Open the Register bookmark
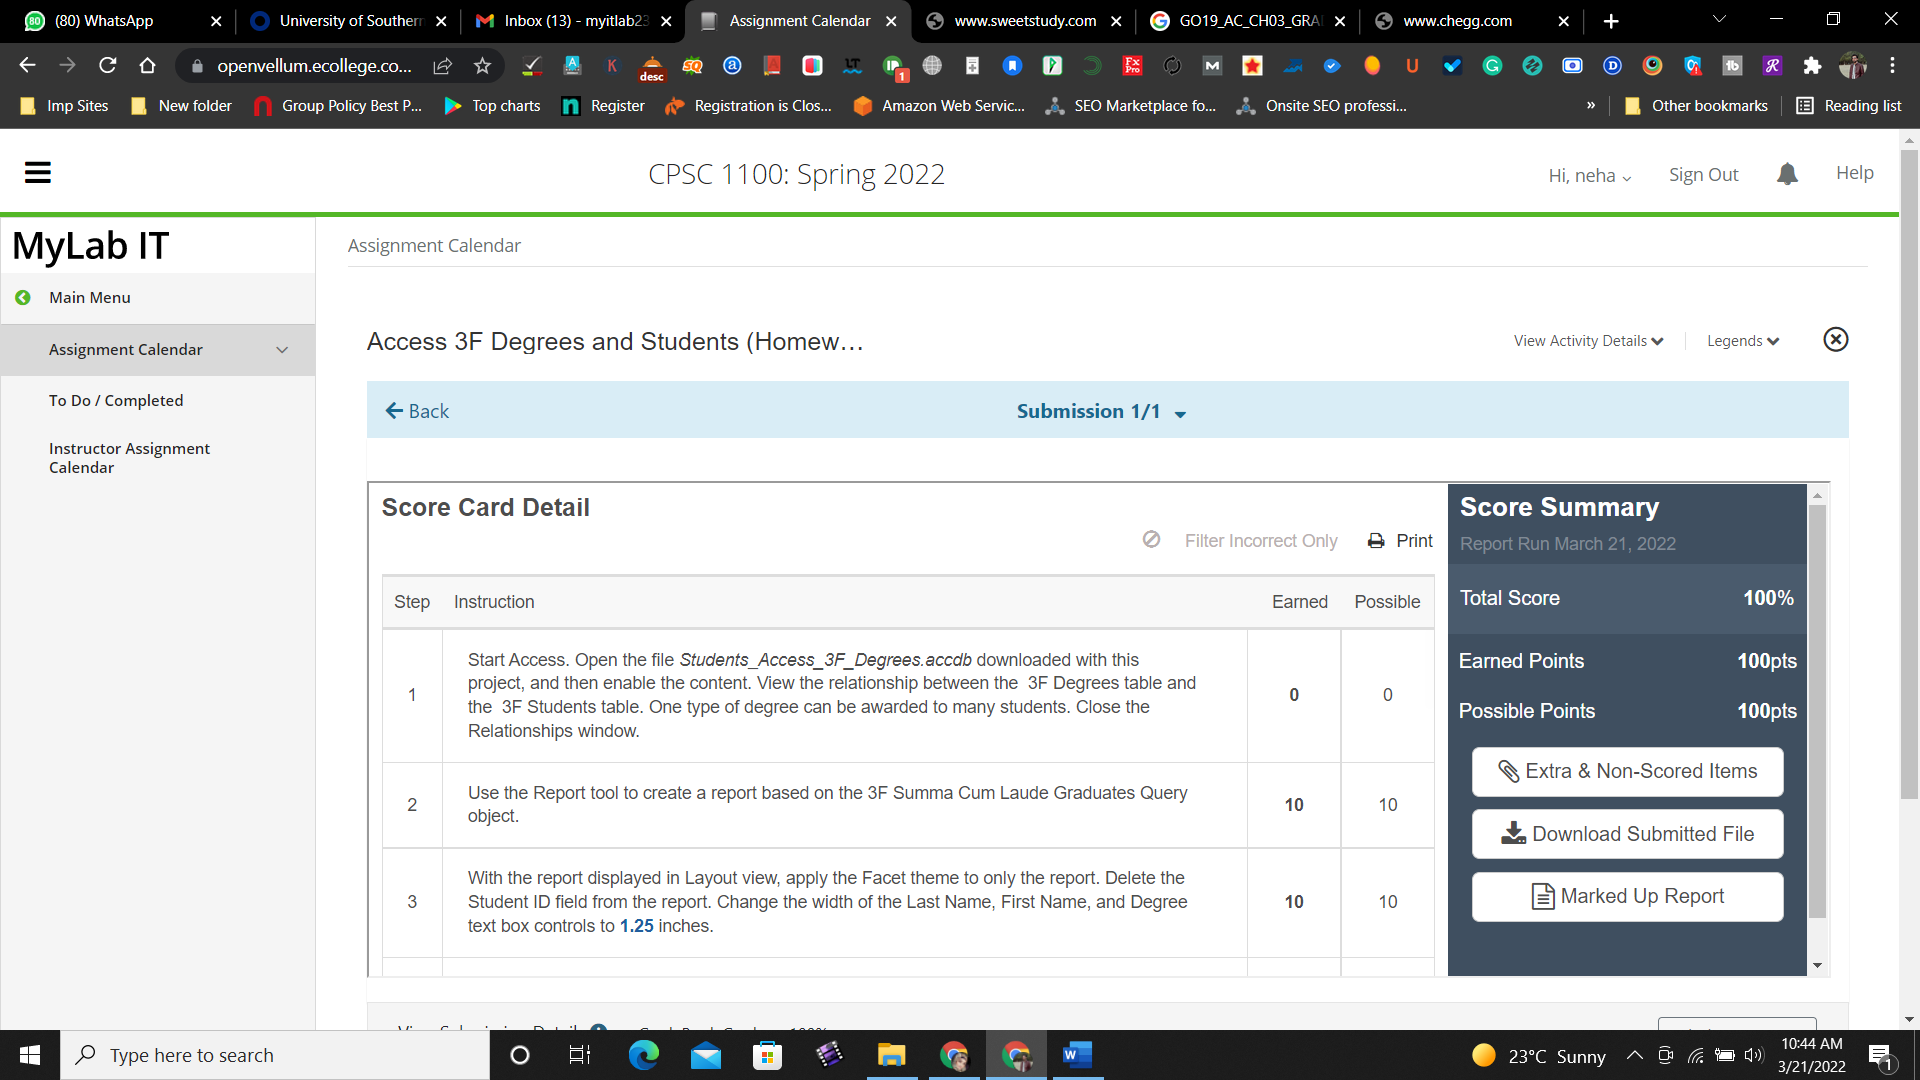Image resolution: width=1920 pixels, height=1080 pixels. 604,106
